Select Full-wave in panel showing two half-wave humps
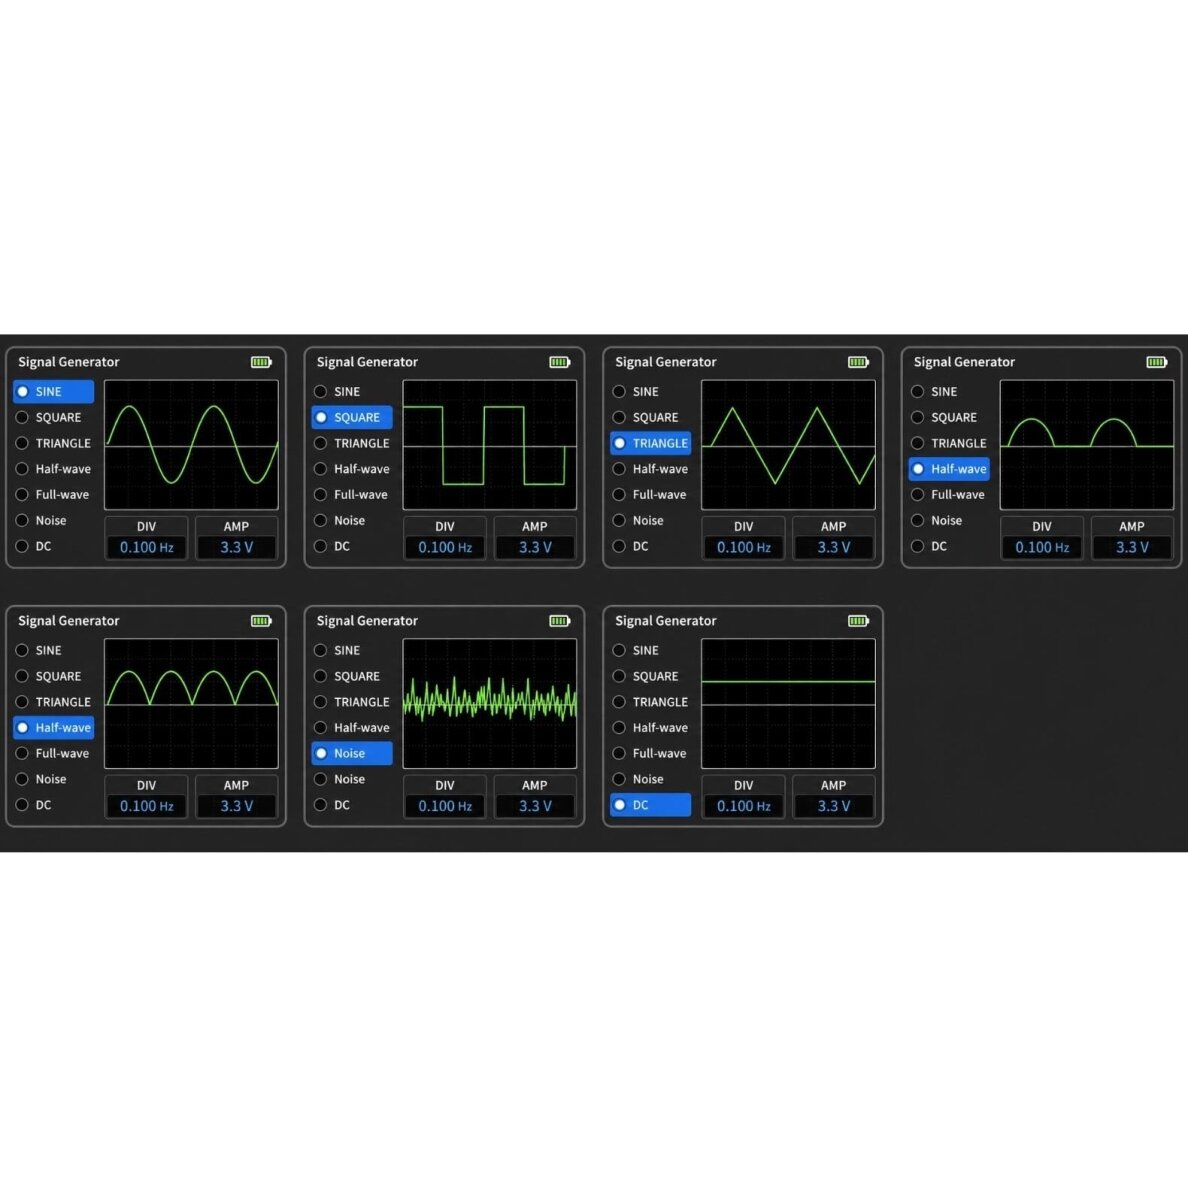Screen dimensions: 1188x1188 949,495
